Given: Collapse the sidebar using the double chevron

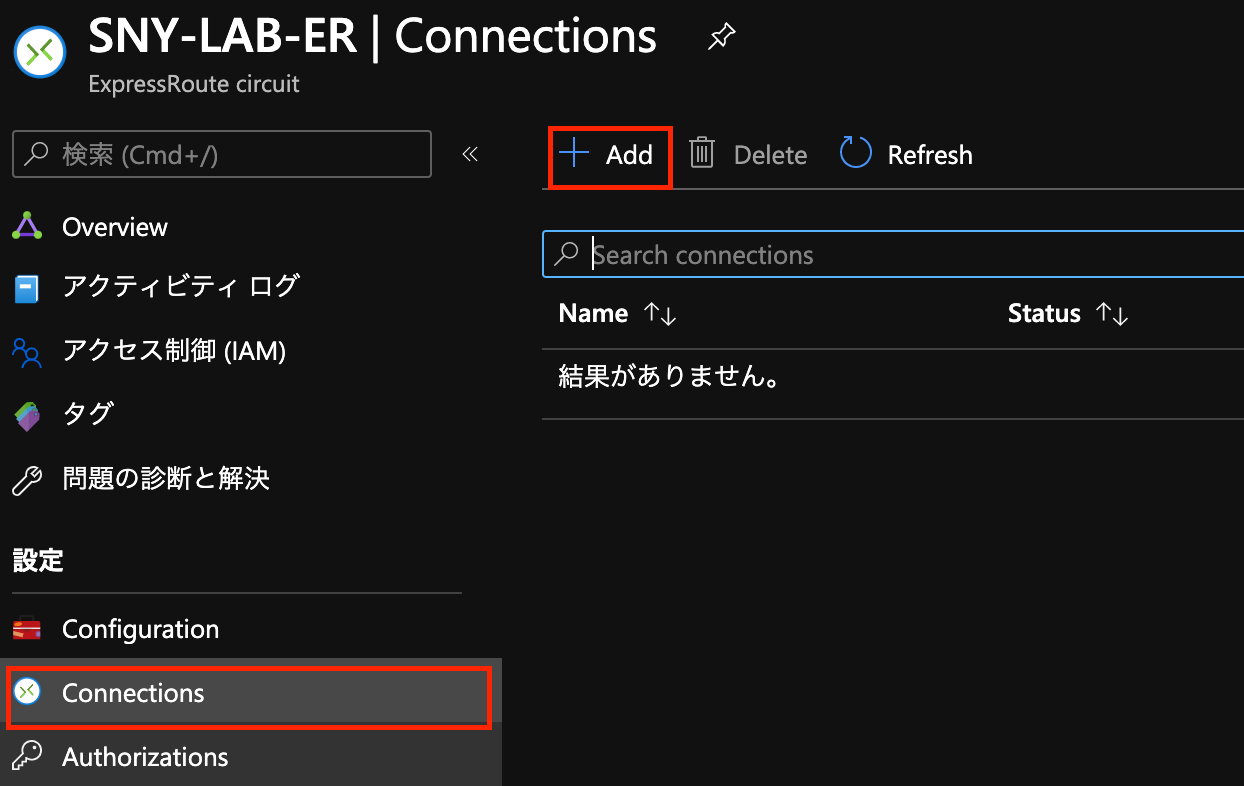Looking at the screenshot, I should click(470, 154).
